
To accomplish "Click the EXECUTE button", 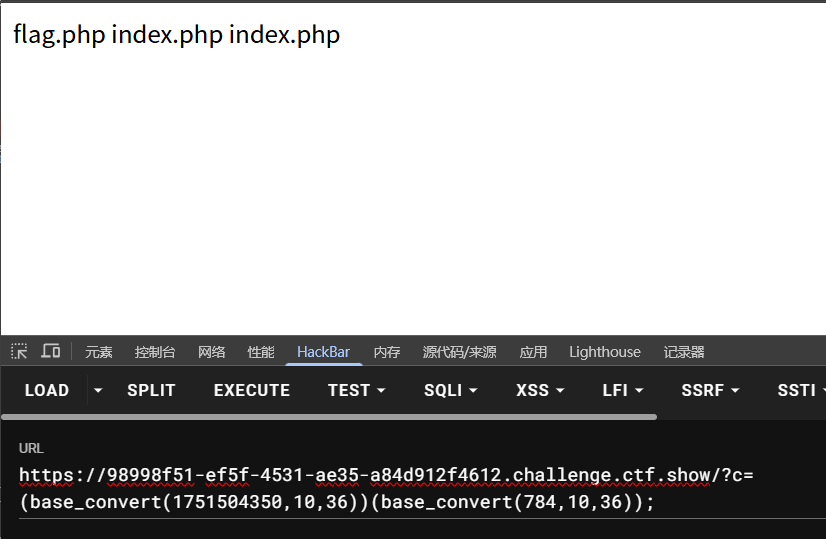I will click(252, 390).
